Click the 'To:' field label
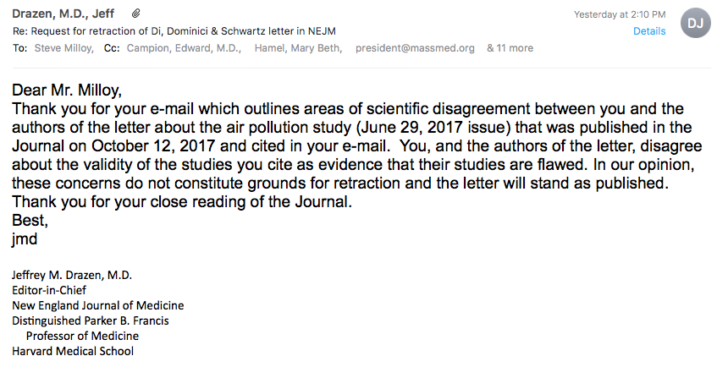Viewport: 728px width, 367px height. [x=20, y=48]
